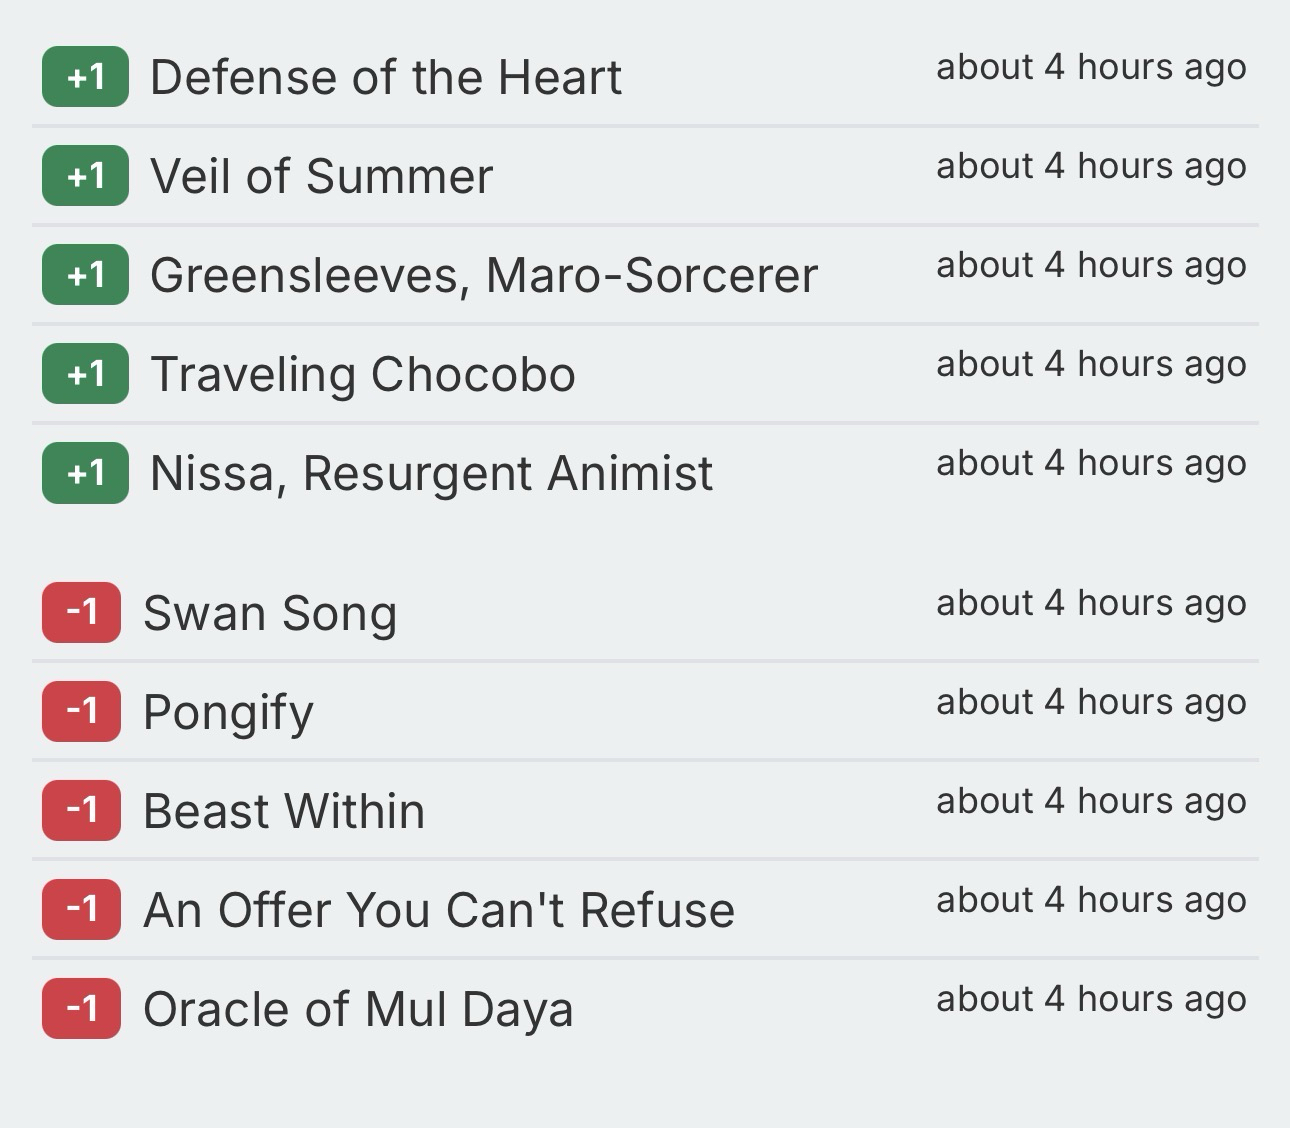This screenshot has height=1128, width=1290.
Task: Select the Pongify card name
Action: click(228, 712)
